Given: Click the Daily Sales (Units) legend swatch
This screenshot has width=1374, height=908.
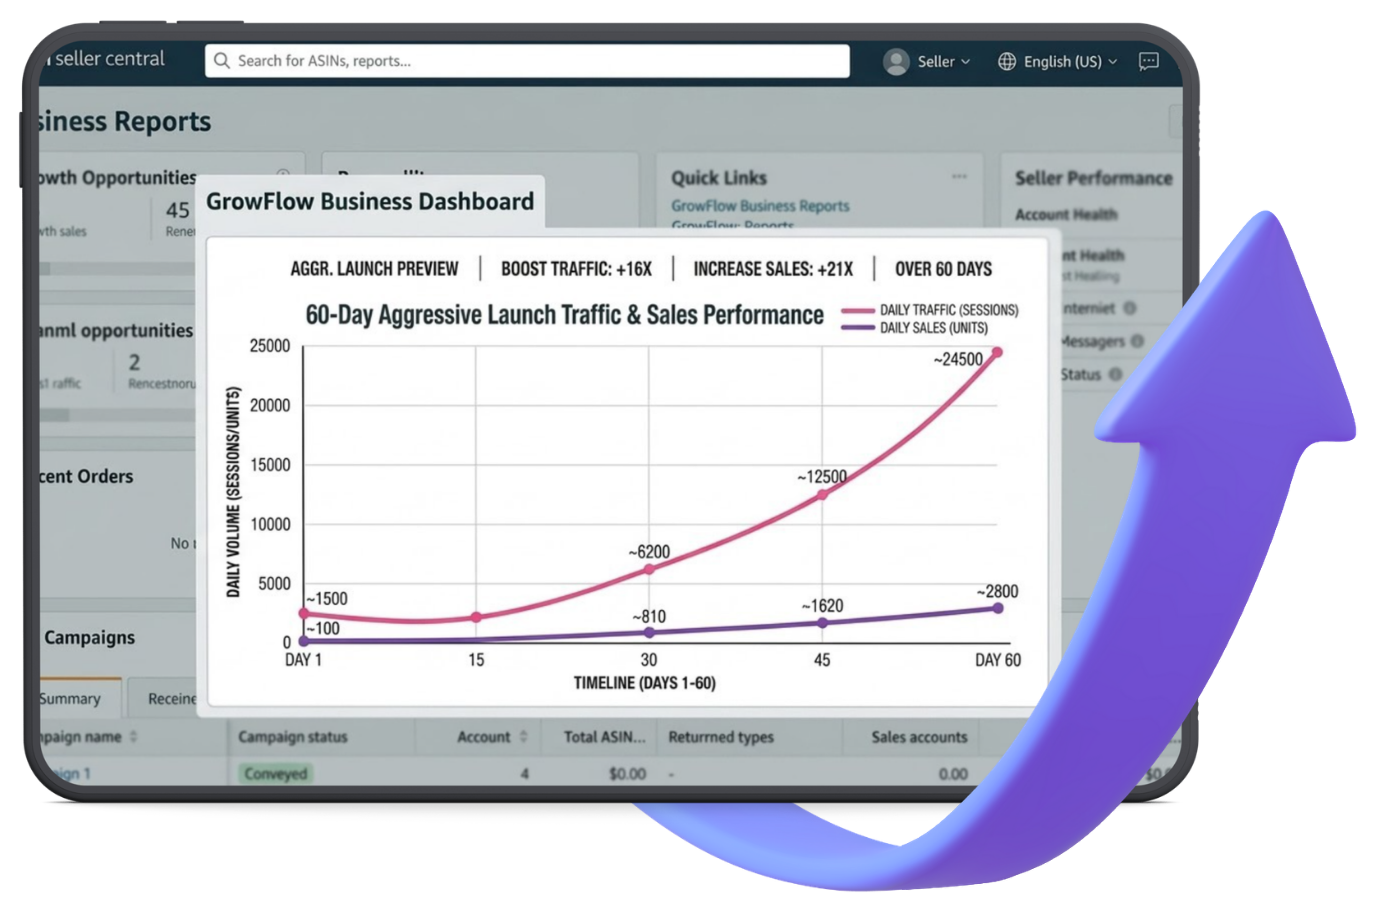Looking at the screenshot, I should coord(858,328).
